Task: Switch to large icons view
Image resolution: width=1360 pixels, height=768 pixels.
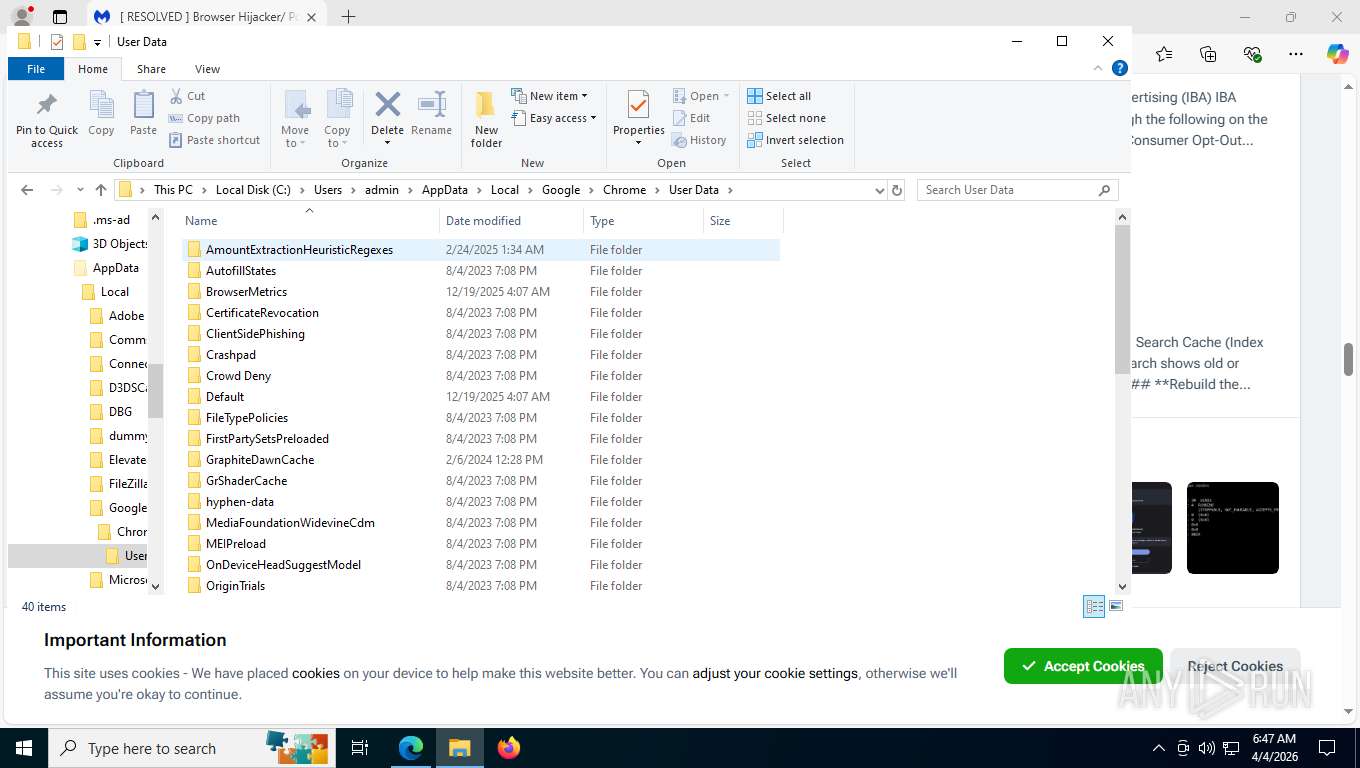Action: click(1116, 607)
